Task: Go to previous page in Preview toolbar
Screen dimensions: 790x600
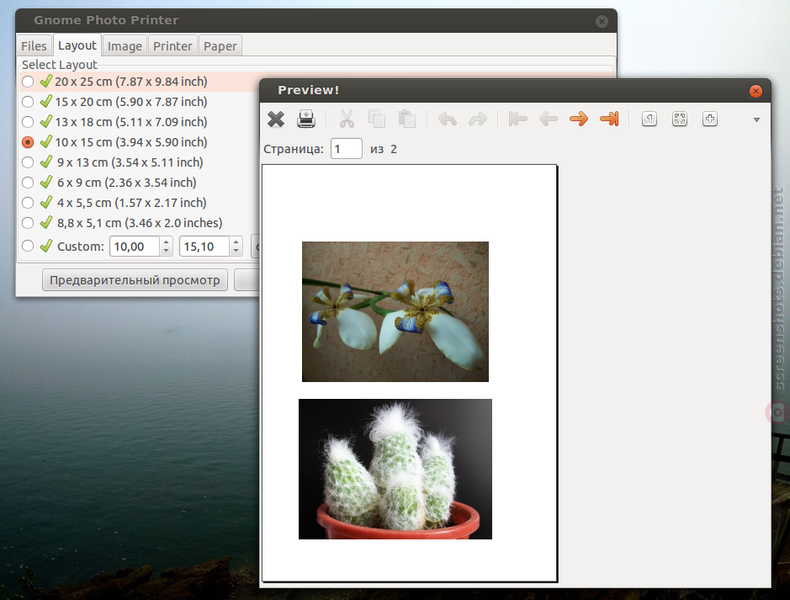Action: 548,119
